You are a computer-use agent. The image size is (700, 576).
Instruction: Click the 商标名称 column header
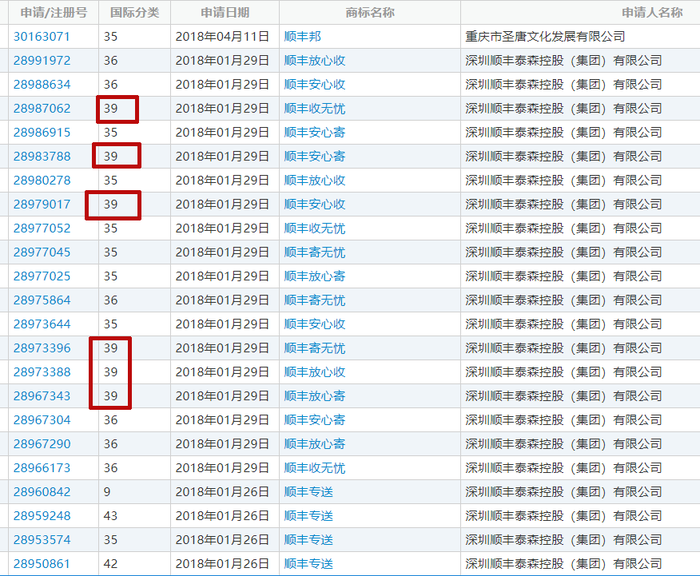(x=370, y=13)
